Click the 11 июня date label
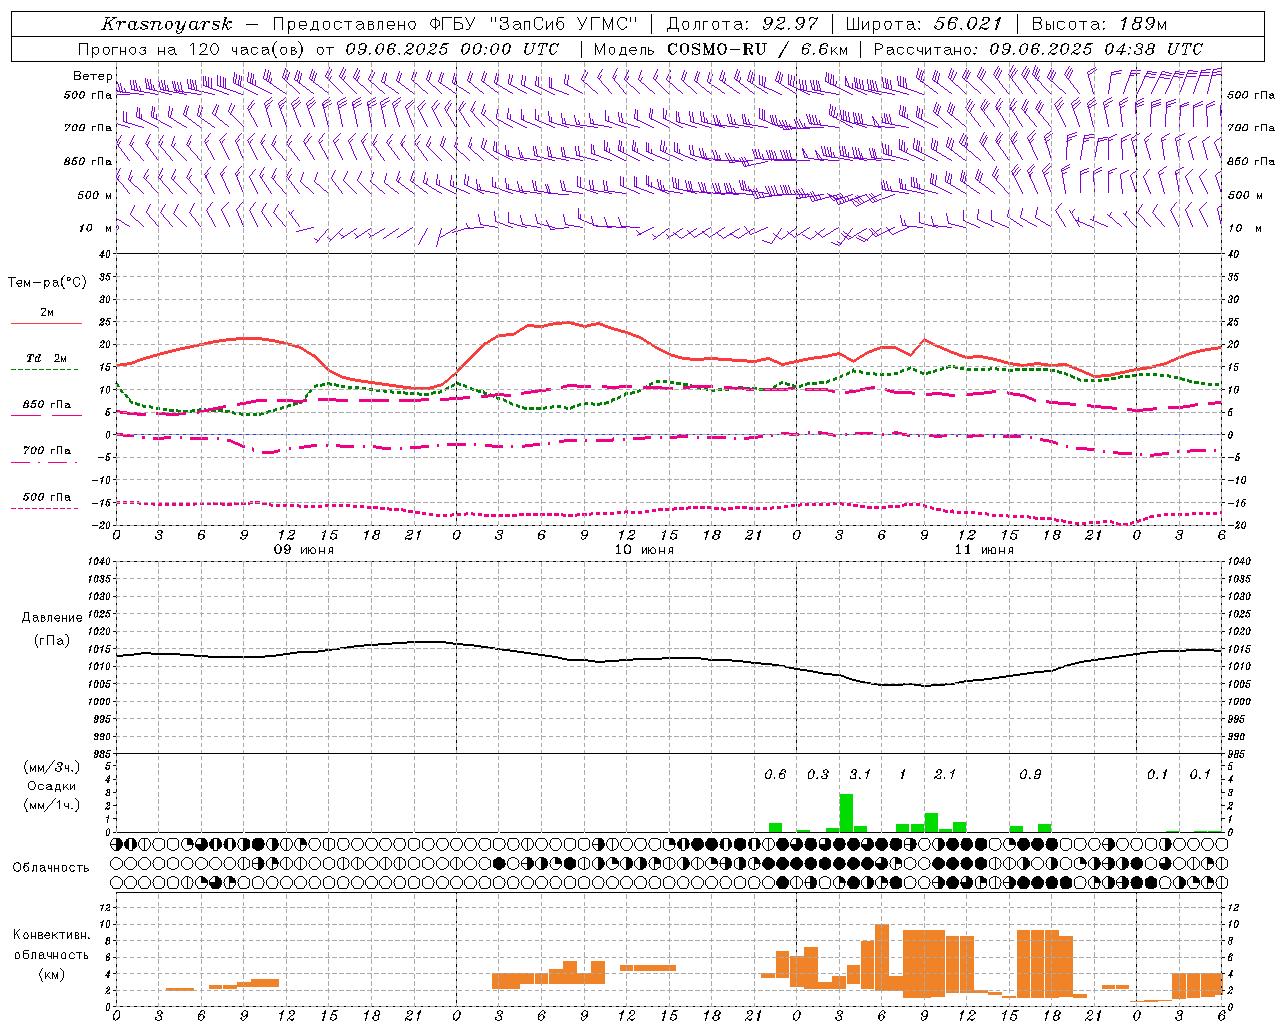This screenshot has width=1280, height=1024. pyautogui.click(x=984, y=550)
